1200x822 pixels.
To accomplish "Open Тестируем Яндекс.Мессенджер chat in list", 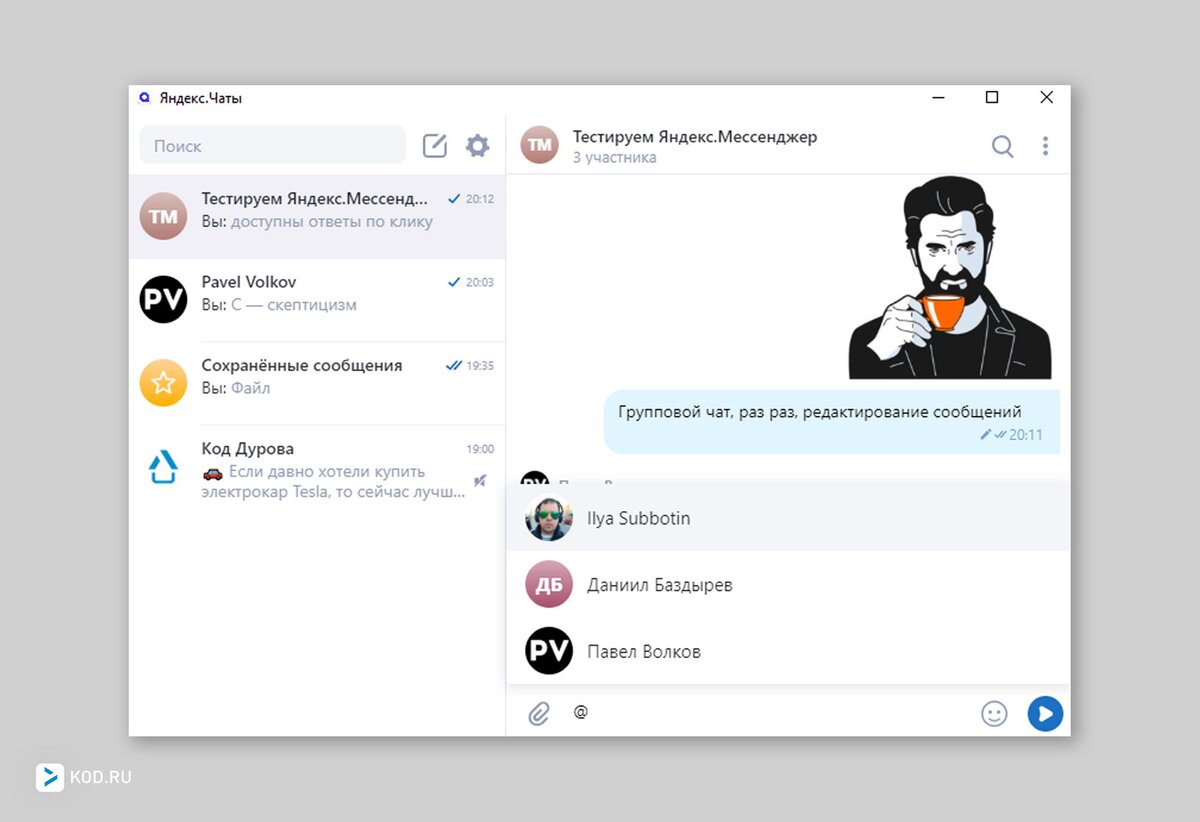I will click(317, 216).
